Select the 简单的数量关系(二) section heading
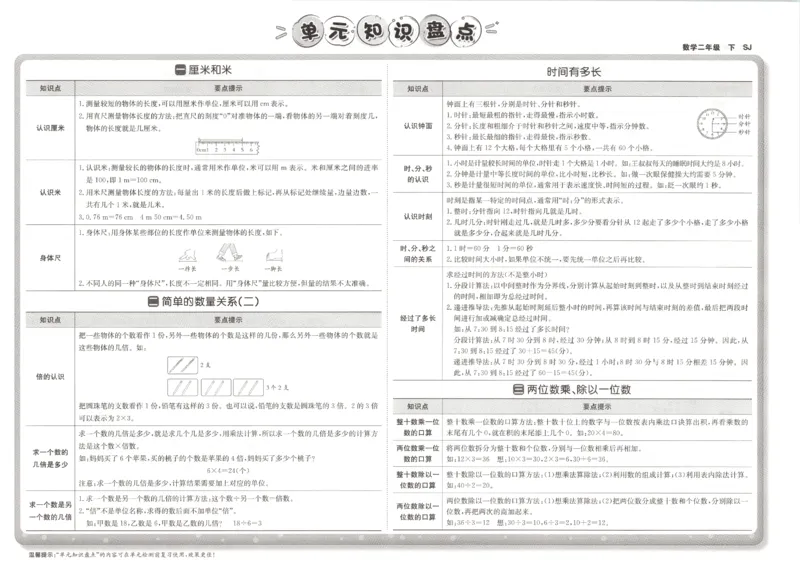Viewport: 800px width, 580px height. 210,301
